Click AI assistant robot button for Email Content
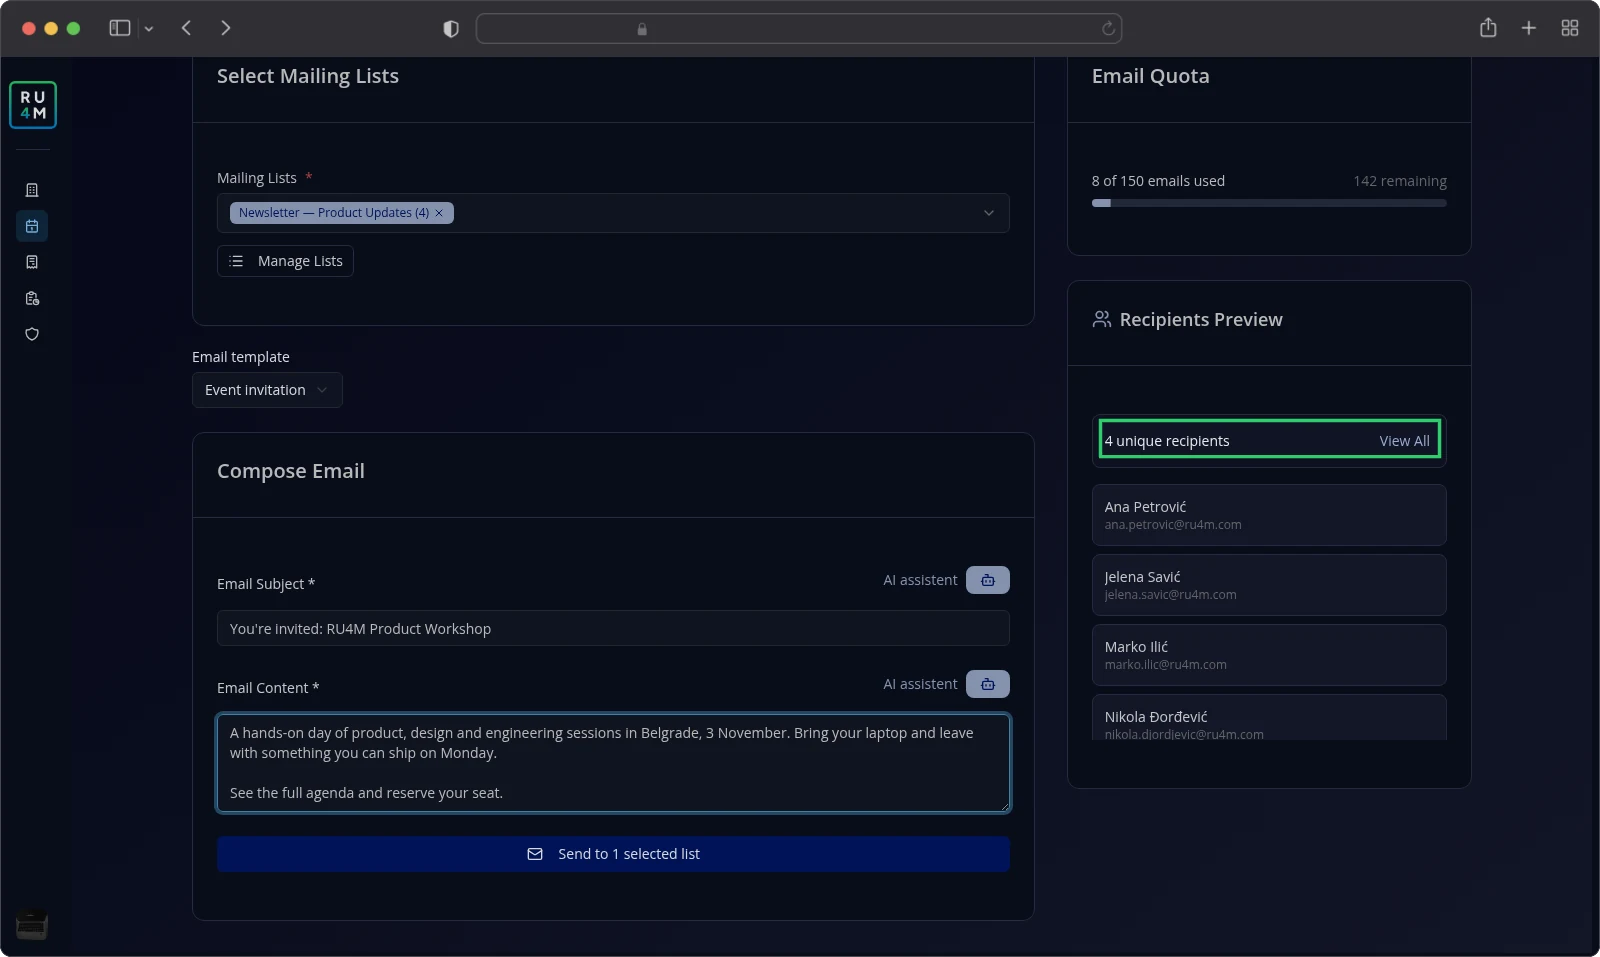Screen dimensions: 1600x957 987,684
